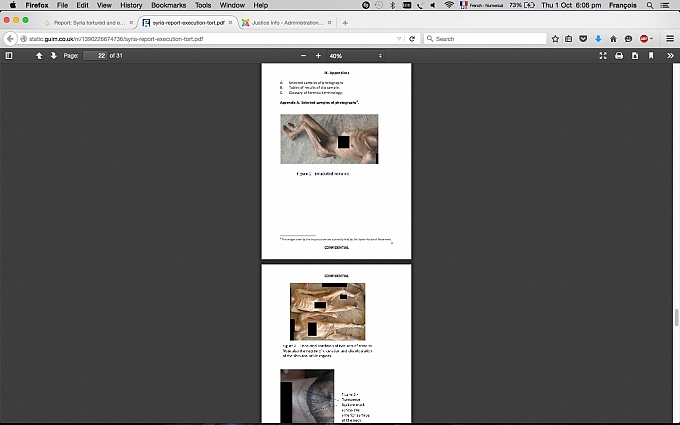Screen dimensions: 680x425
Task: Click the page number input field
Action: [95, 56]
